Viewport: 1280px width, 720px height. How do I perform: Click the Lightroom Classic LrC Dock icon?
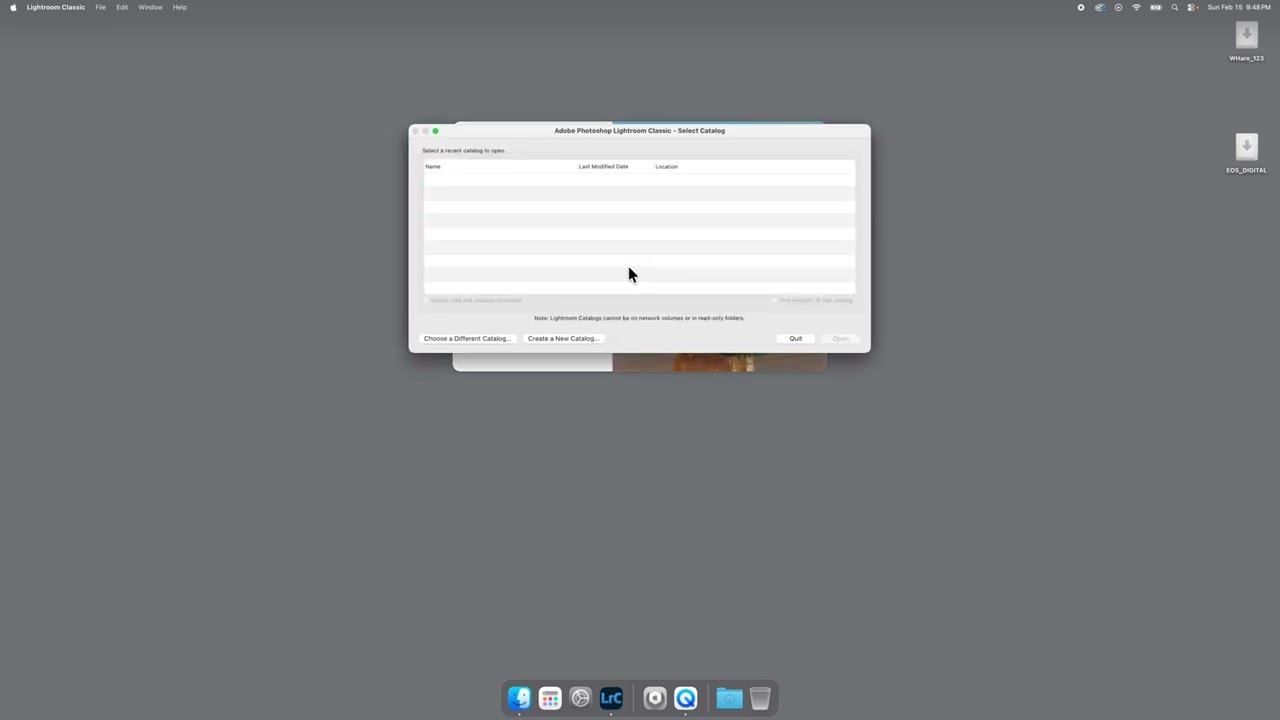(x=611, y=698)
